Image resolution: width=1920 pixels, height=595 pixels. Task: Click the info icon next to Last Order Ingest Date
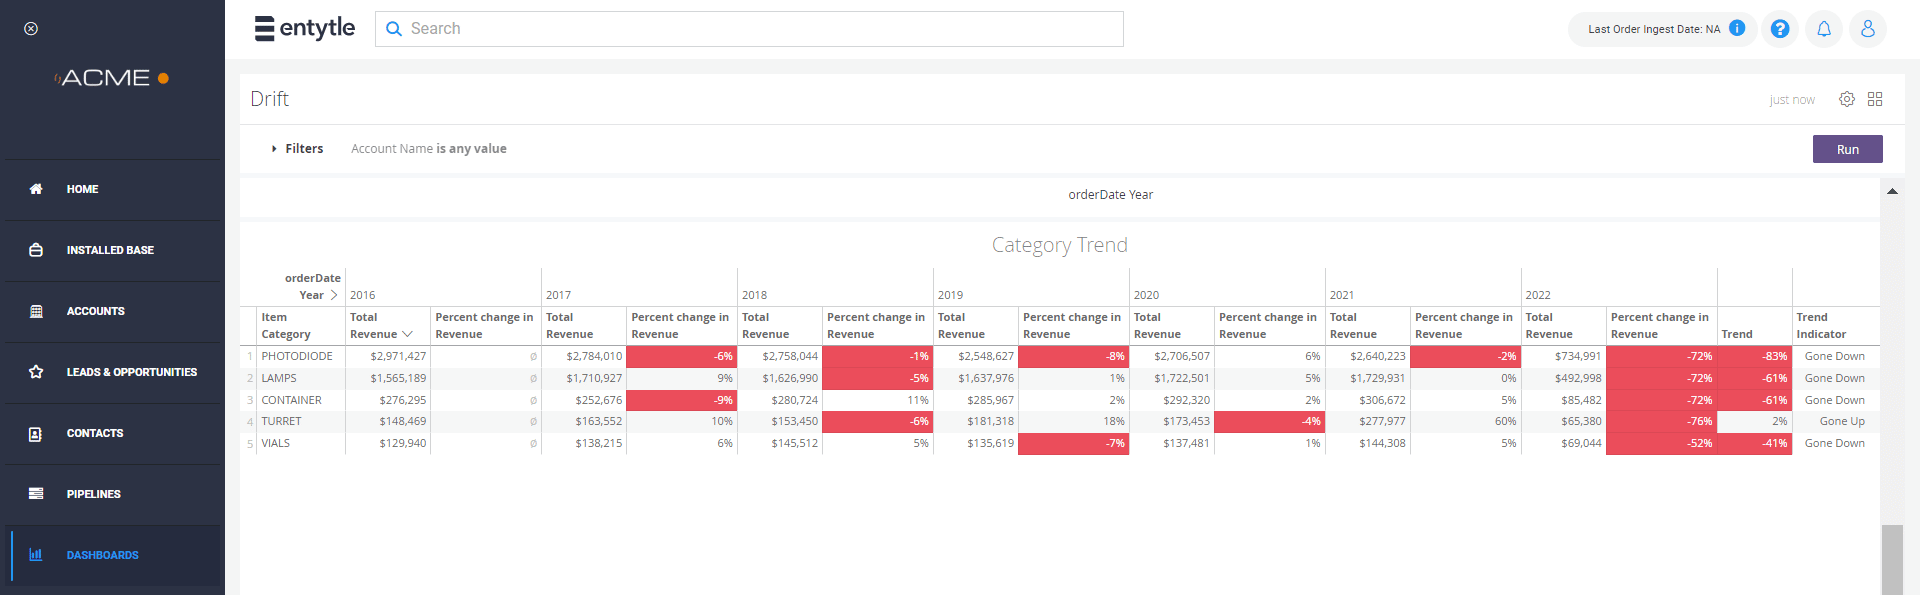pyautogui.click(x=1737, y=29)
